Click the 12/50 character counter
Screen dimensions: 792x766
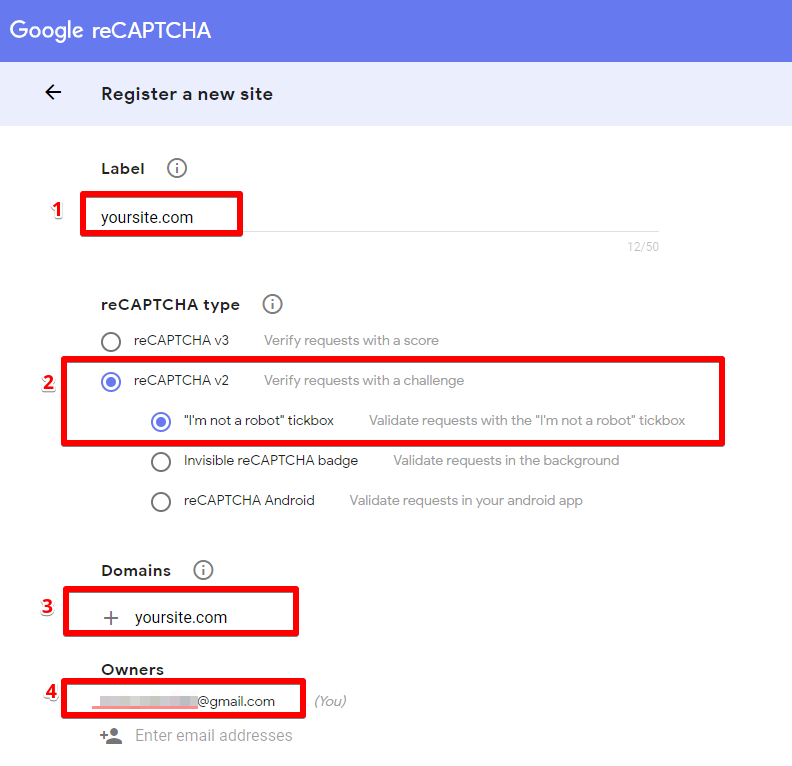[642, 247]
